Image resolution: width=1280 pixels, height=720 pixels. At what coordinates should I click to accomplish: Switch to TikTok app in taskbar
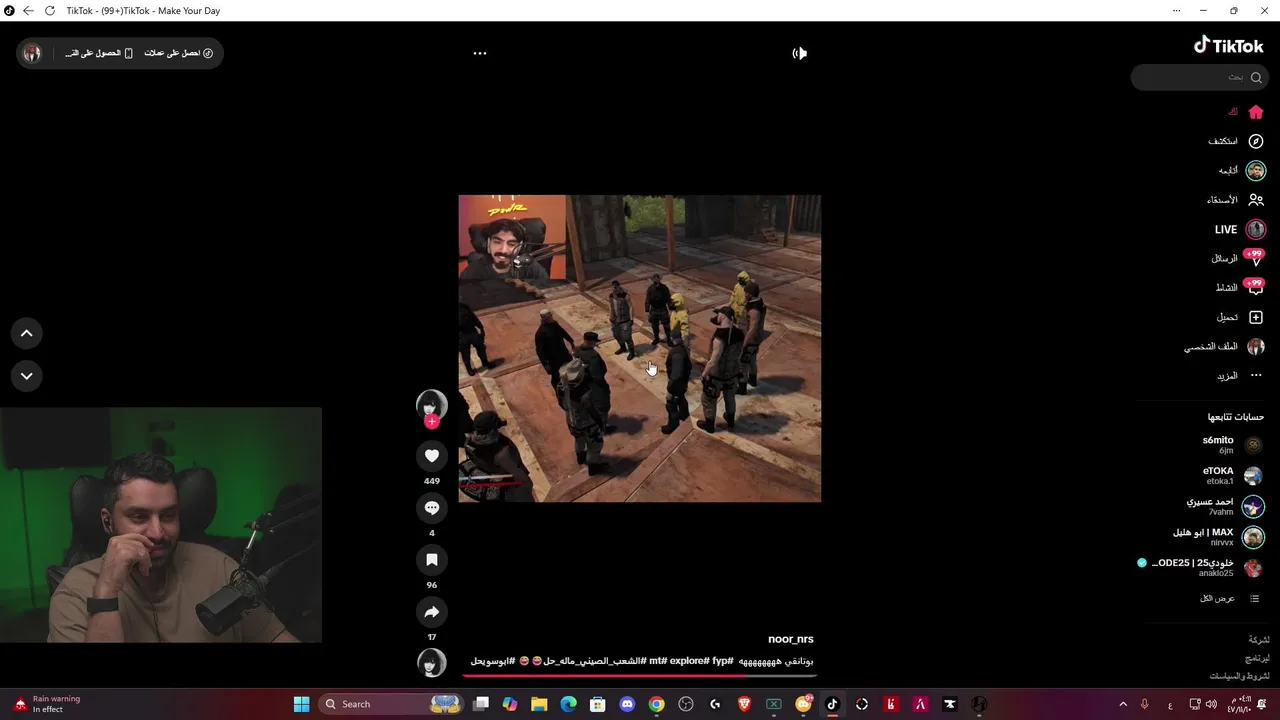tap(832, 704)
